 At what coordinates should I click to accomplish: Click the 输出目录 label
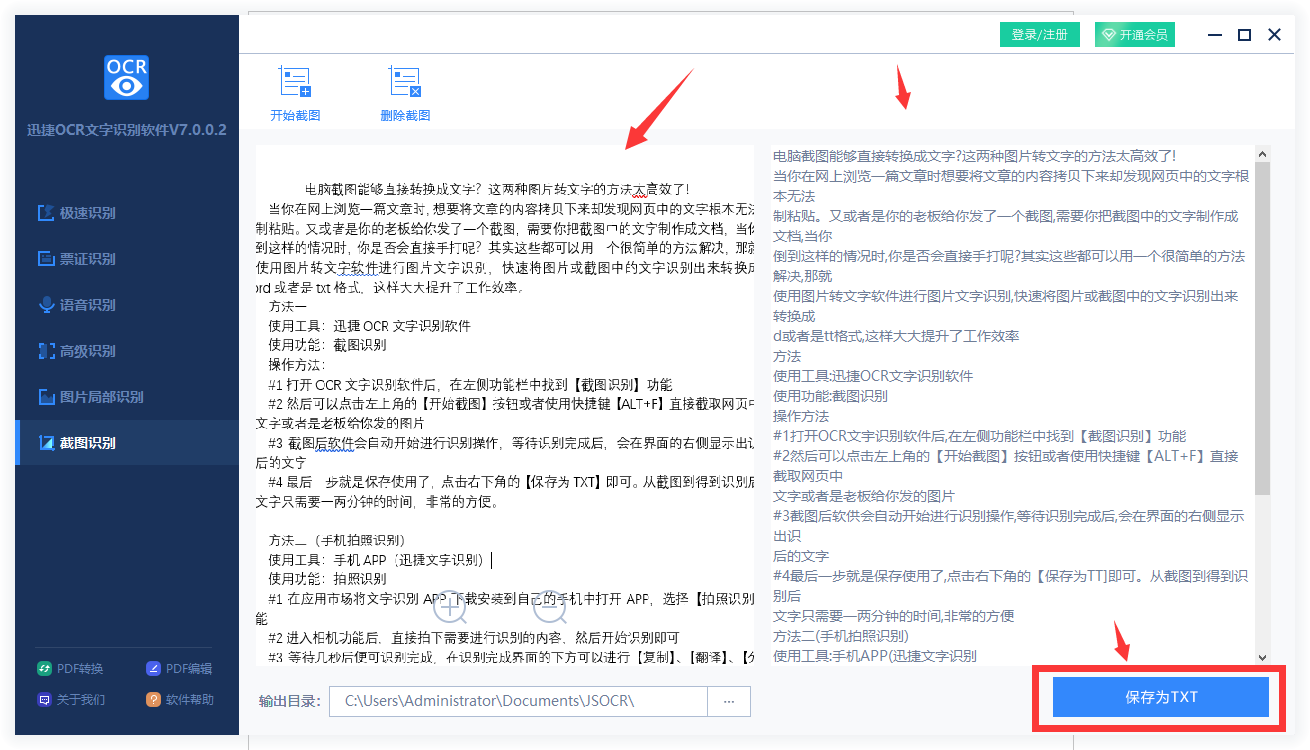290,701
